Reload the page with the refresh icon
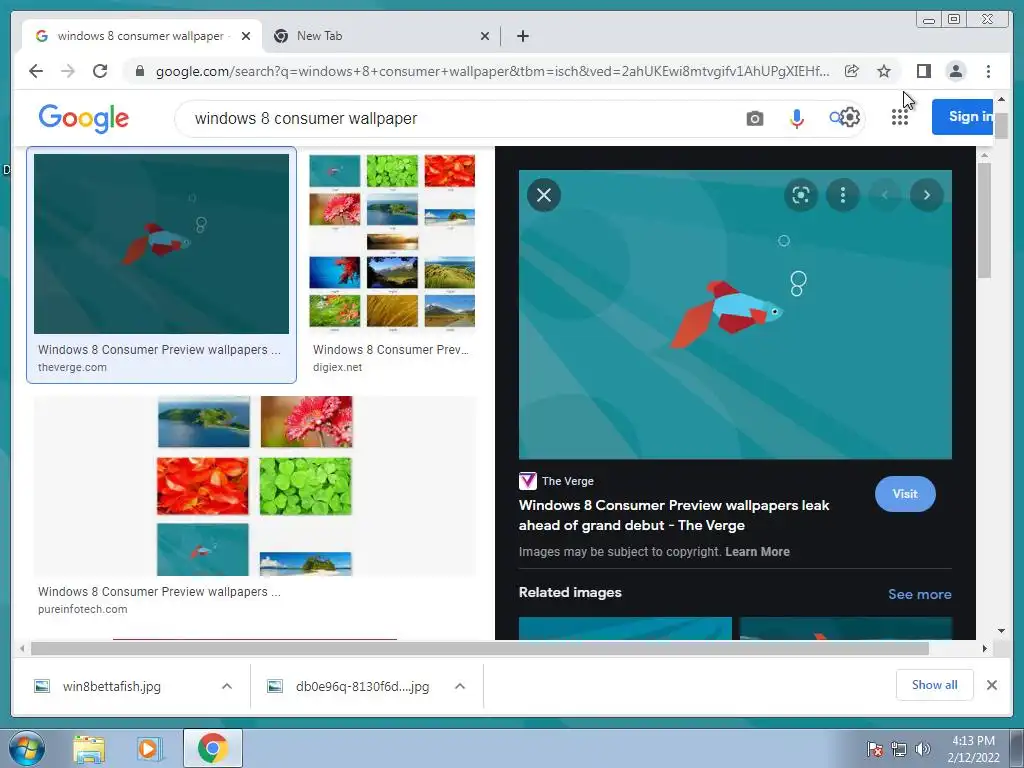 pos(100,71)
